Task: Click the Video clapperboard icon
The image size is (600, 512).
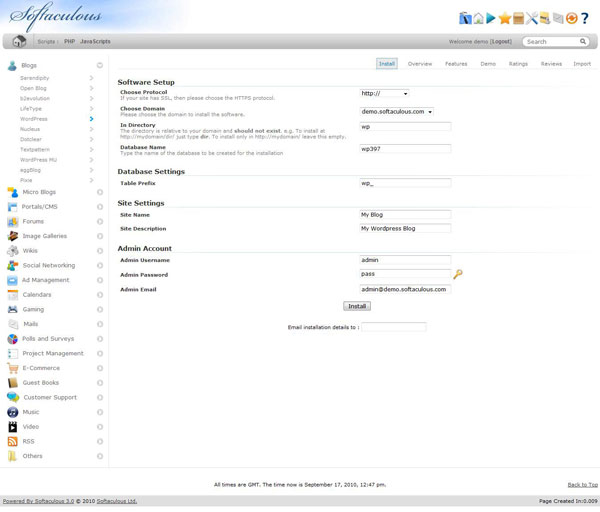Action: click(12, 427)
